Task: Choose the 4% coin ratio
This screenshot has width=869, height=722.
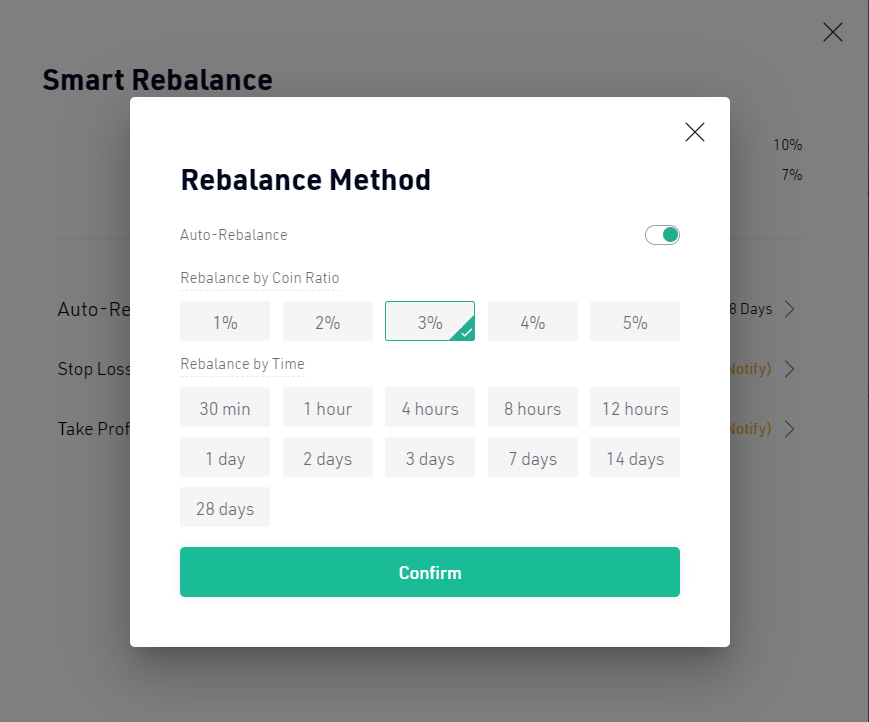Action: click(x=533, y=321)
